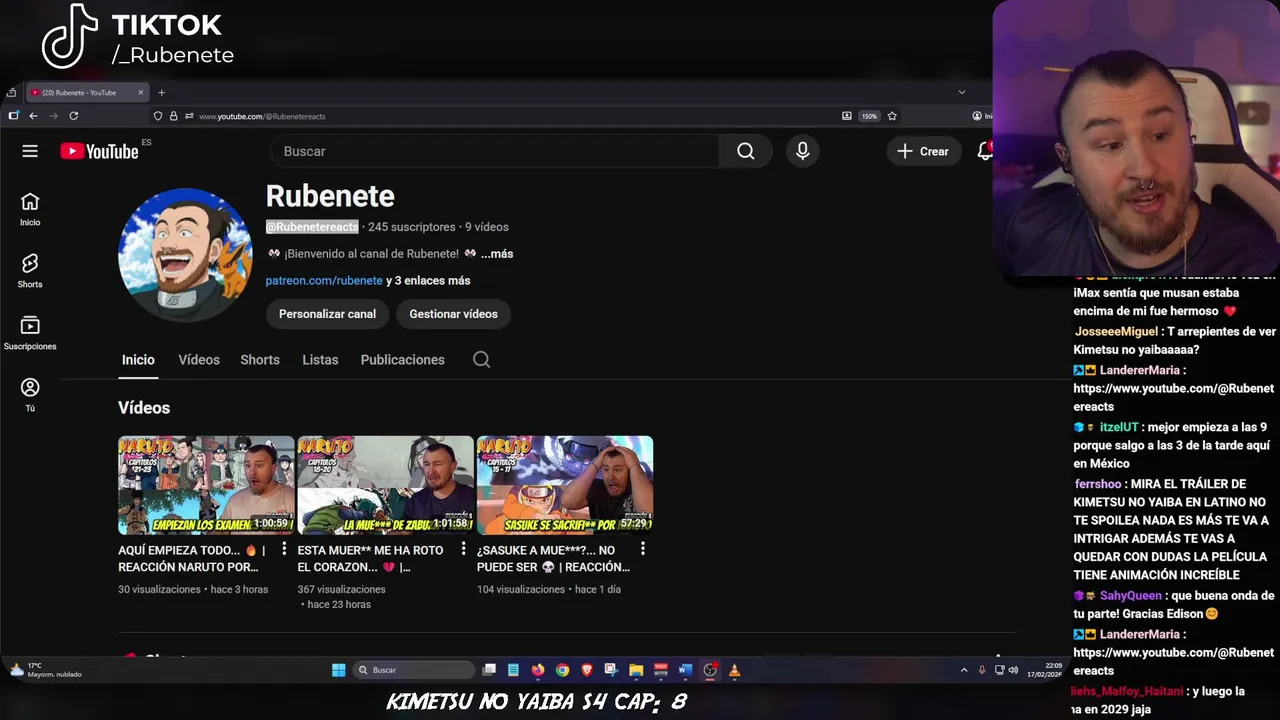Open the Windows Start menu

338,670
